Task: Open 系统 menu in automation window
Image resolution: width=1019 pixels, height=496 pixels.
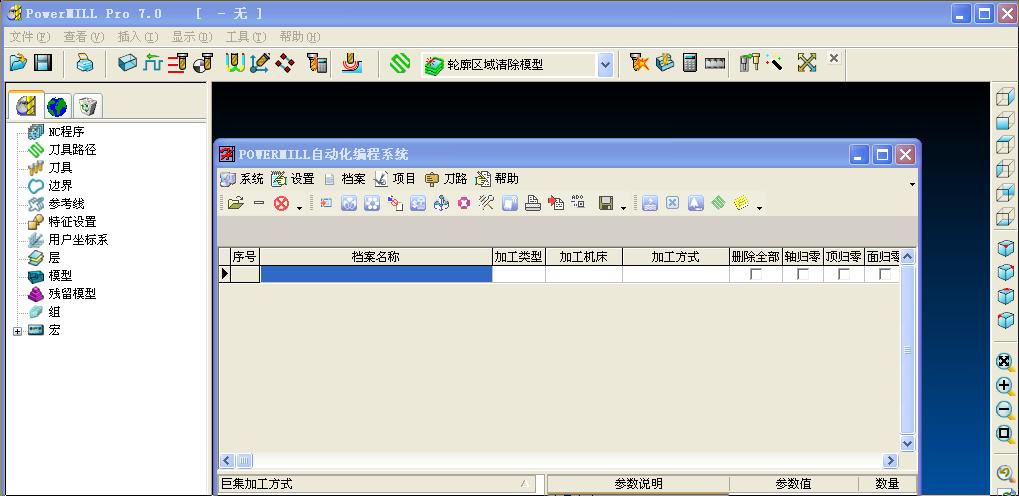Action: tap(242, 179)
